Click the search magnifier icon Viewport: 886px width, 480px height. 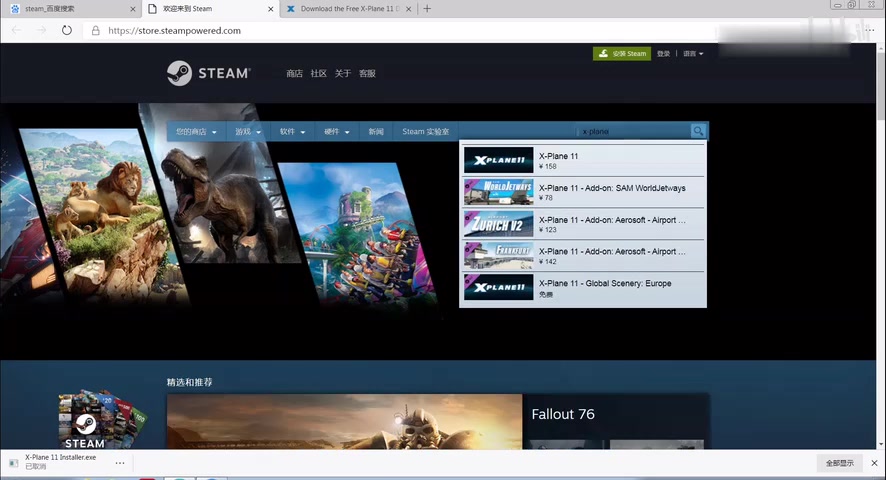coord(698,131)
